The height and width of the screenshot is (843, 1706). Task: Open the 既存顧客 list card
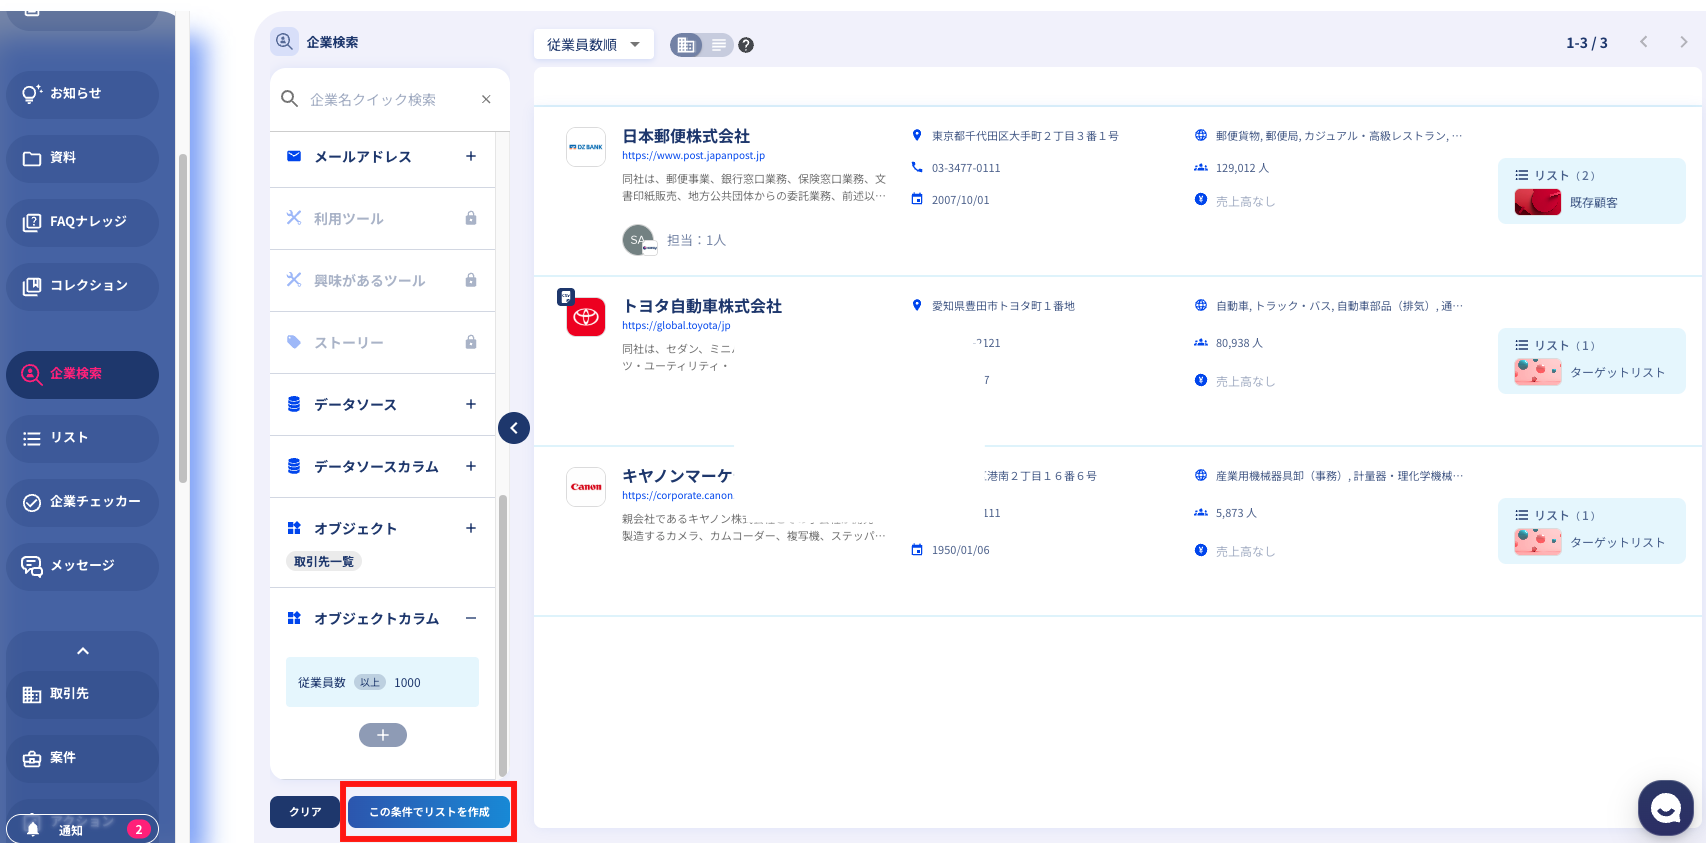pyautogui.click(x=1592, y=191)
